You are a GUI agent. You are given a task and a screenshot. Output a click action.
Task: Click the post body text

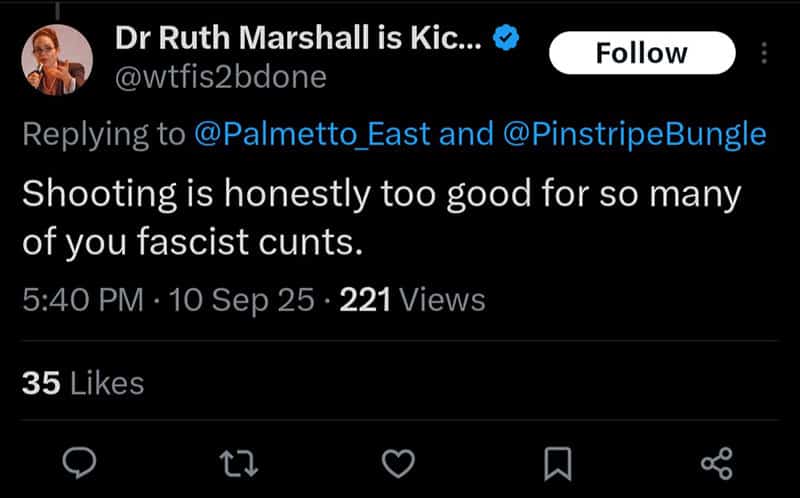point(382,217)
